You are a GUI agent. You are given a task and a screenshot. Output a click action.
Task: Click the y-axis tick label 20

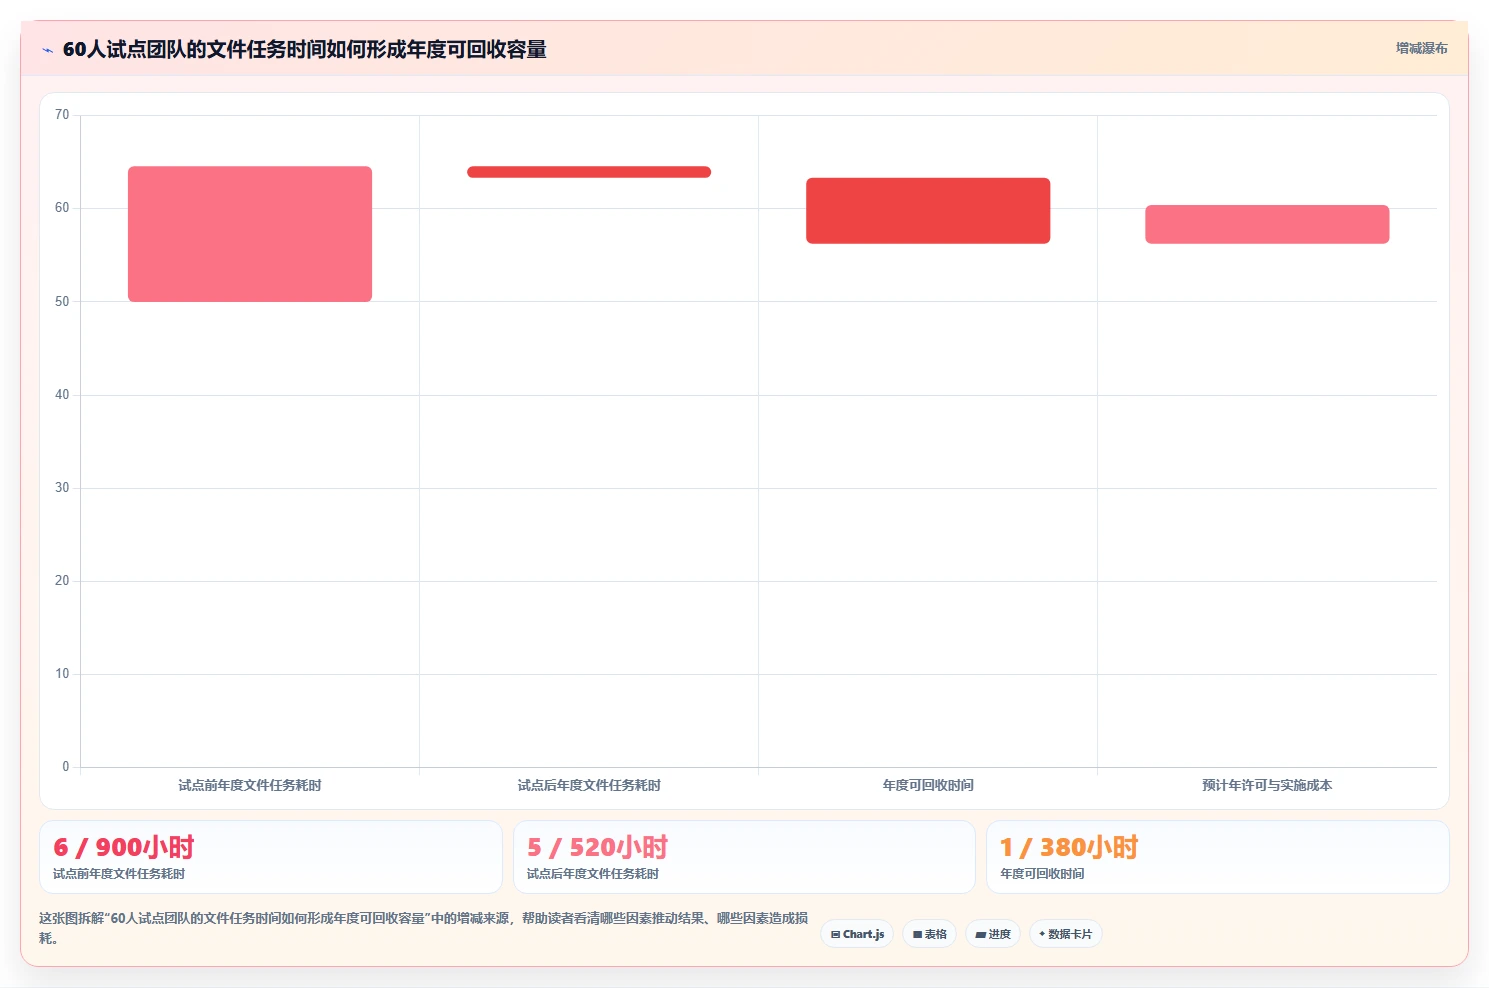point(62,581)
